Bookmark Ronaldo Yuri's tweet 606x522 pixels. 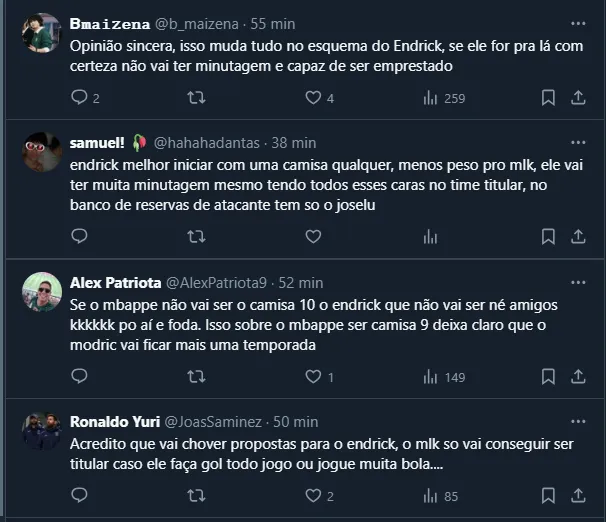click(548, 496)
